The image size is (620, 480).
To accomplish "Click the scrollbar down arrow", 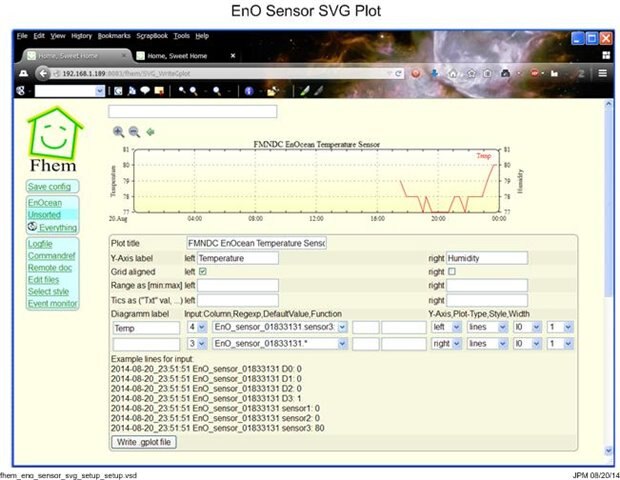I will tap(608, 450).
